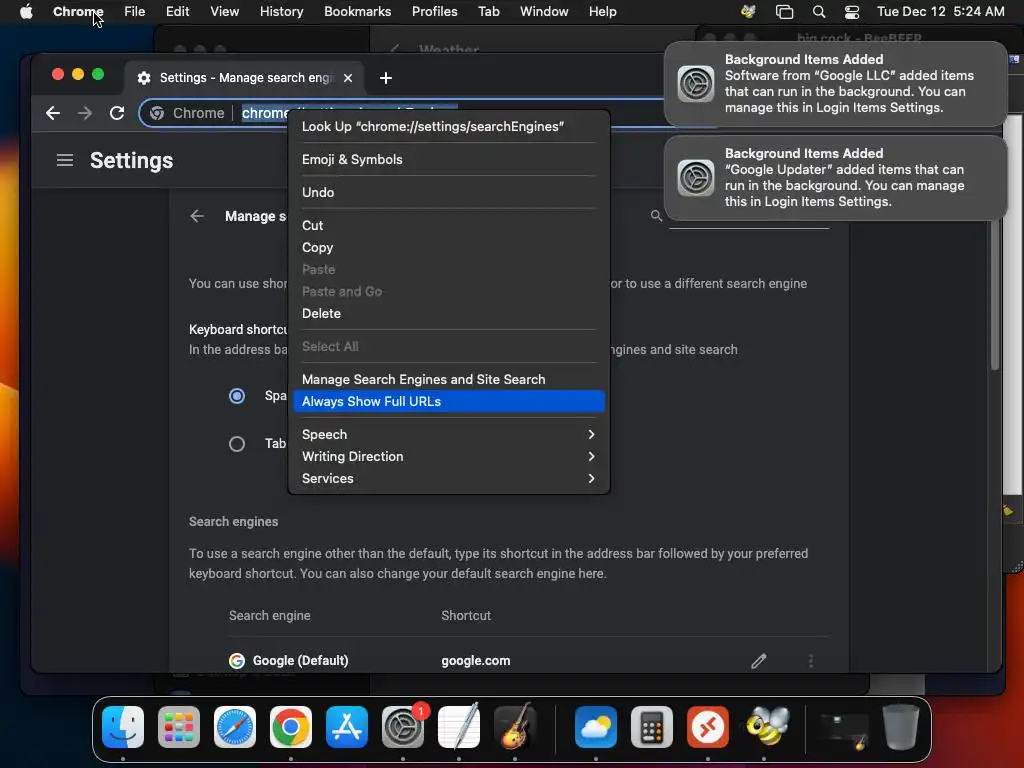Open the Profiles menu
The width and height of the screenshot is (1024, 768).
[x=434, y=11]
